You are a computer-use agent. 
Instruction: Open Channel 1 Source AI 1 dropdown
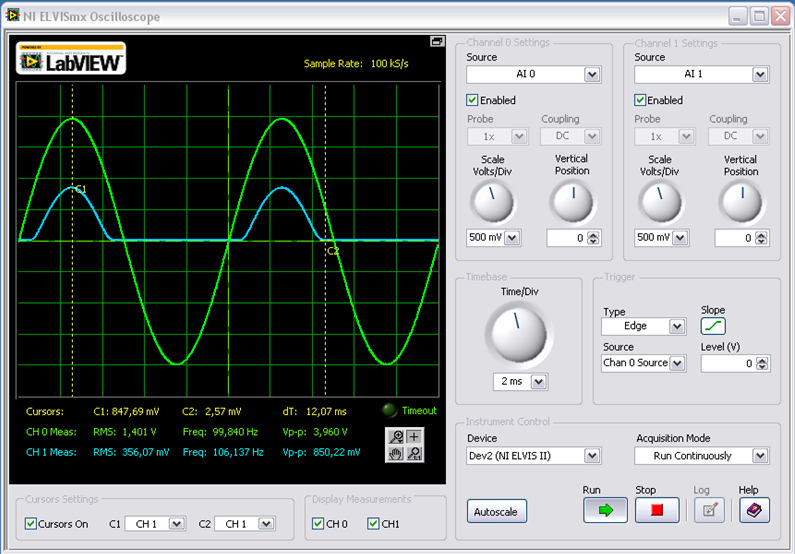pos(760,75)
